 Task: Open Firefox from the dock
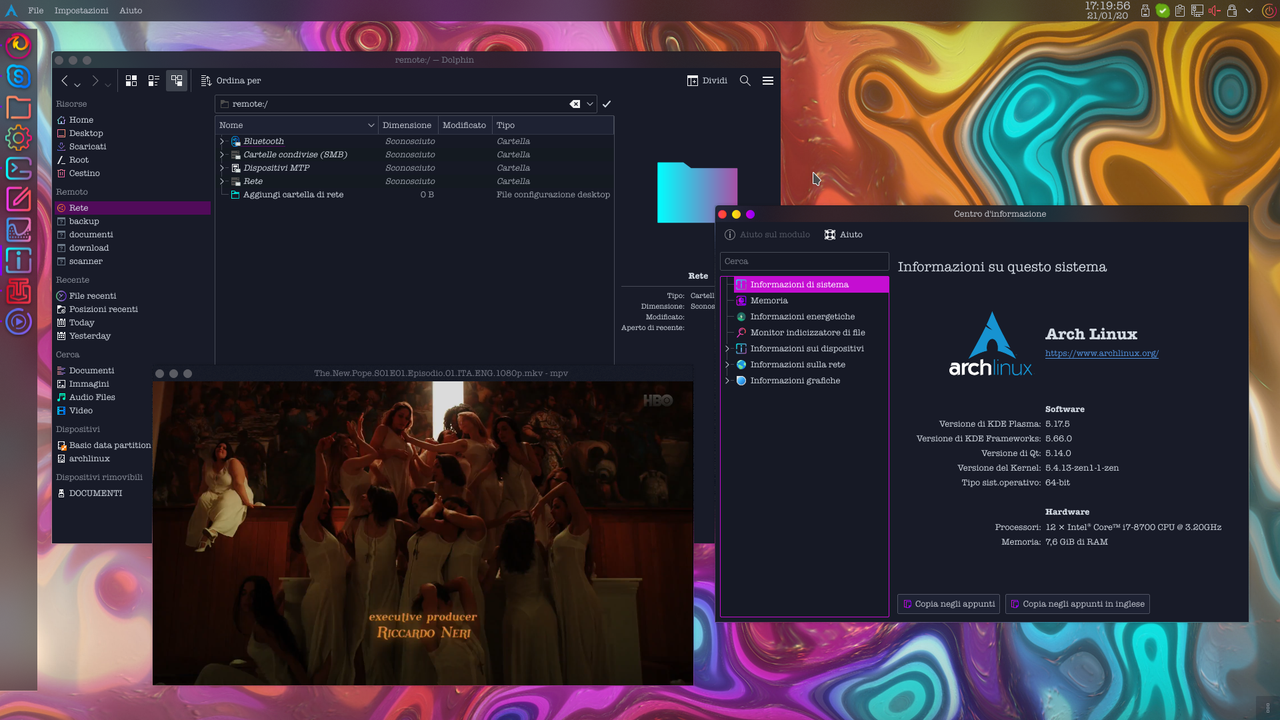pos(19,45)
